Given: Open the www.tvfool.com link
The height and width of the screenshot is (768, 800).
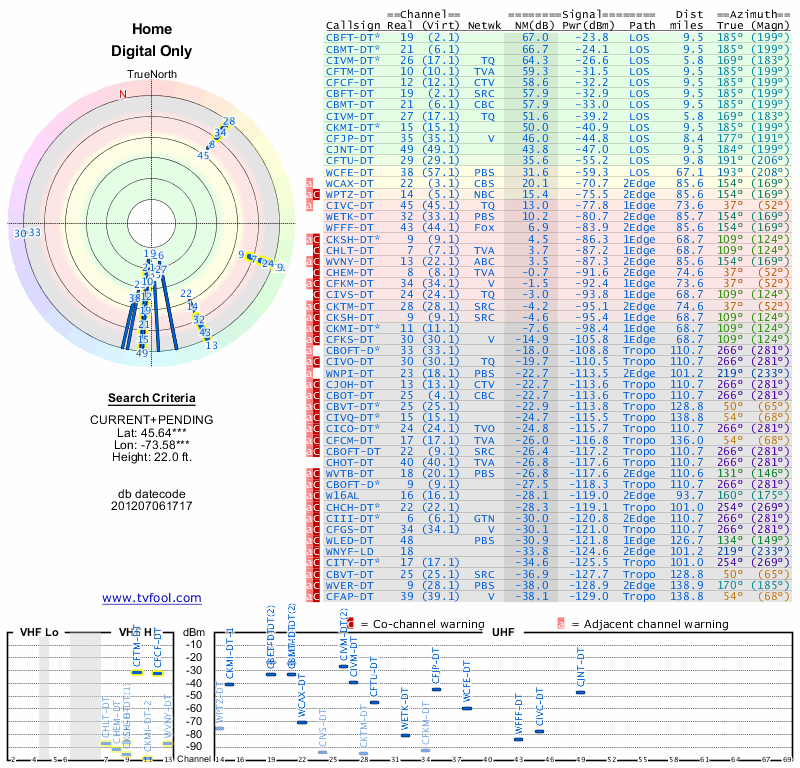Looking at the screenshot, I should pos(152,598).
